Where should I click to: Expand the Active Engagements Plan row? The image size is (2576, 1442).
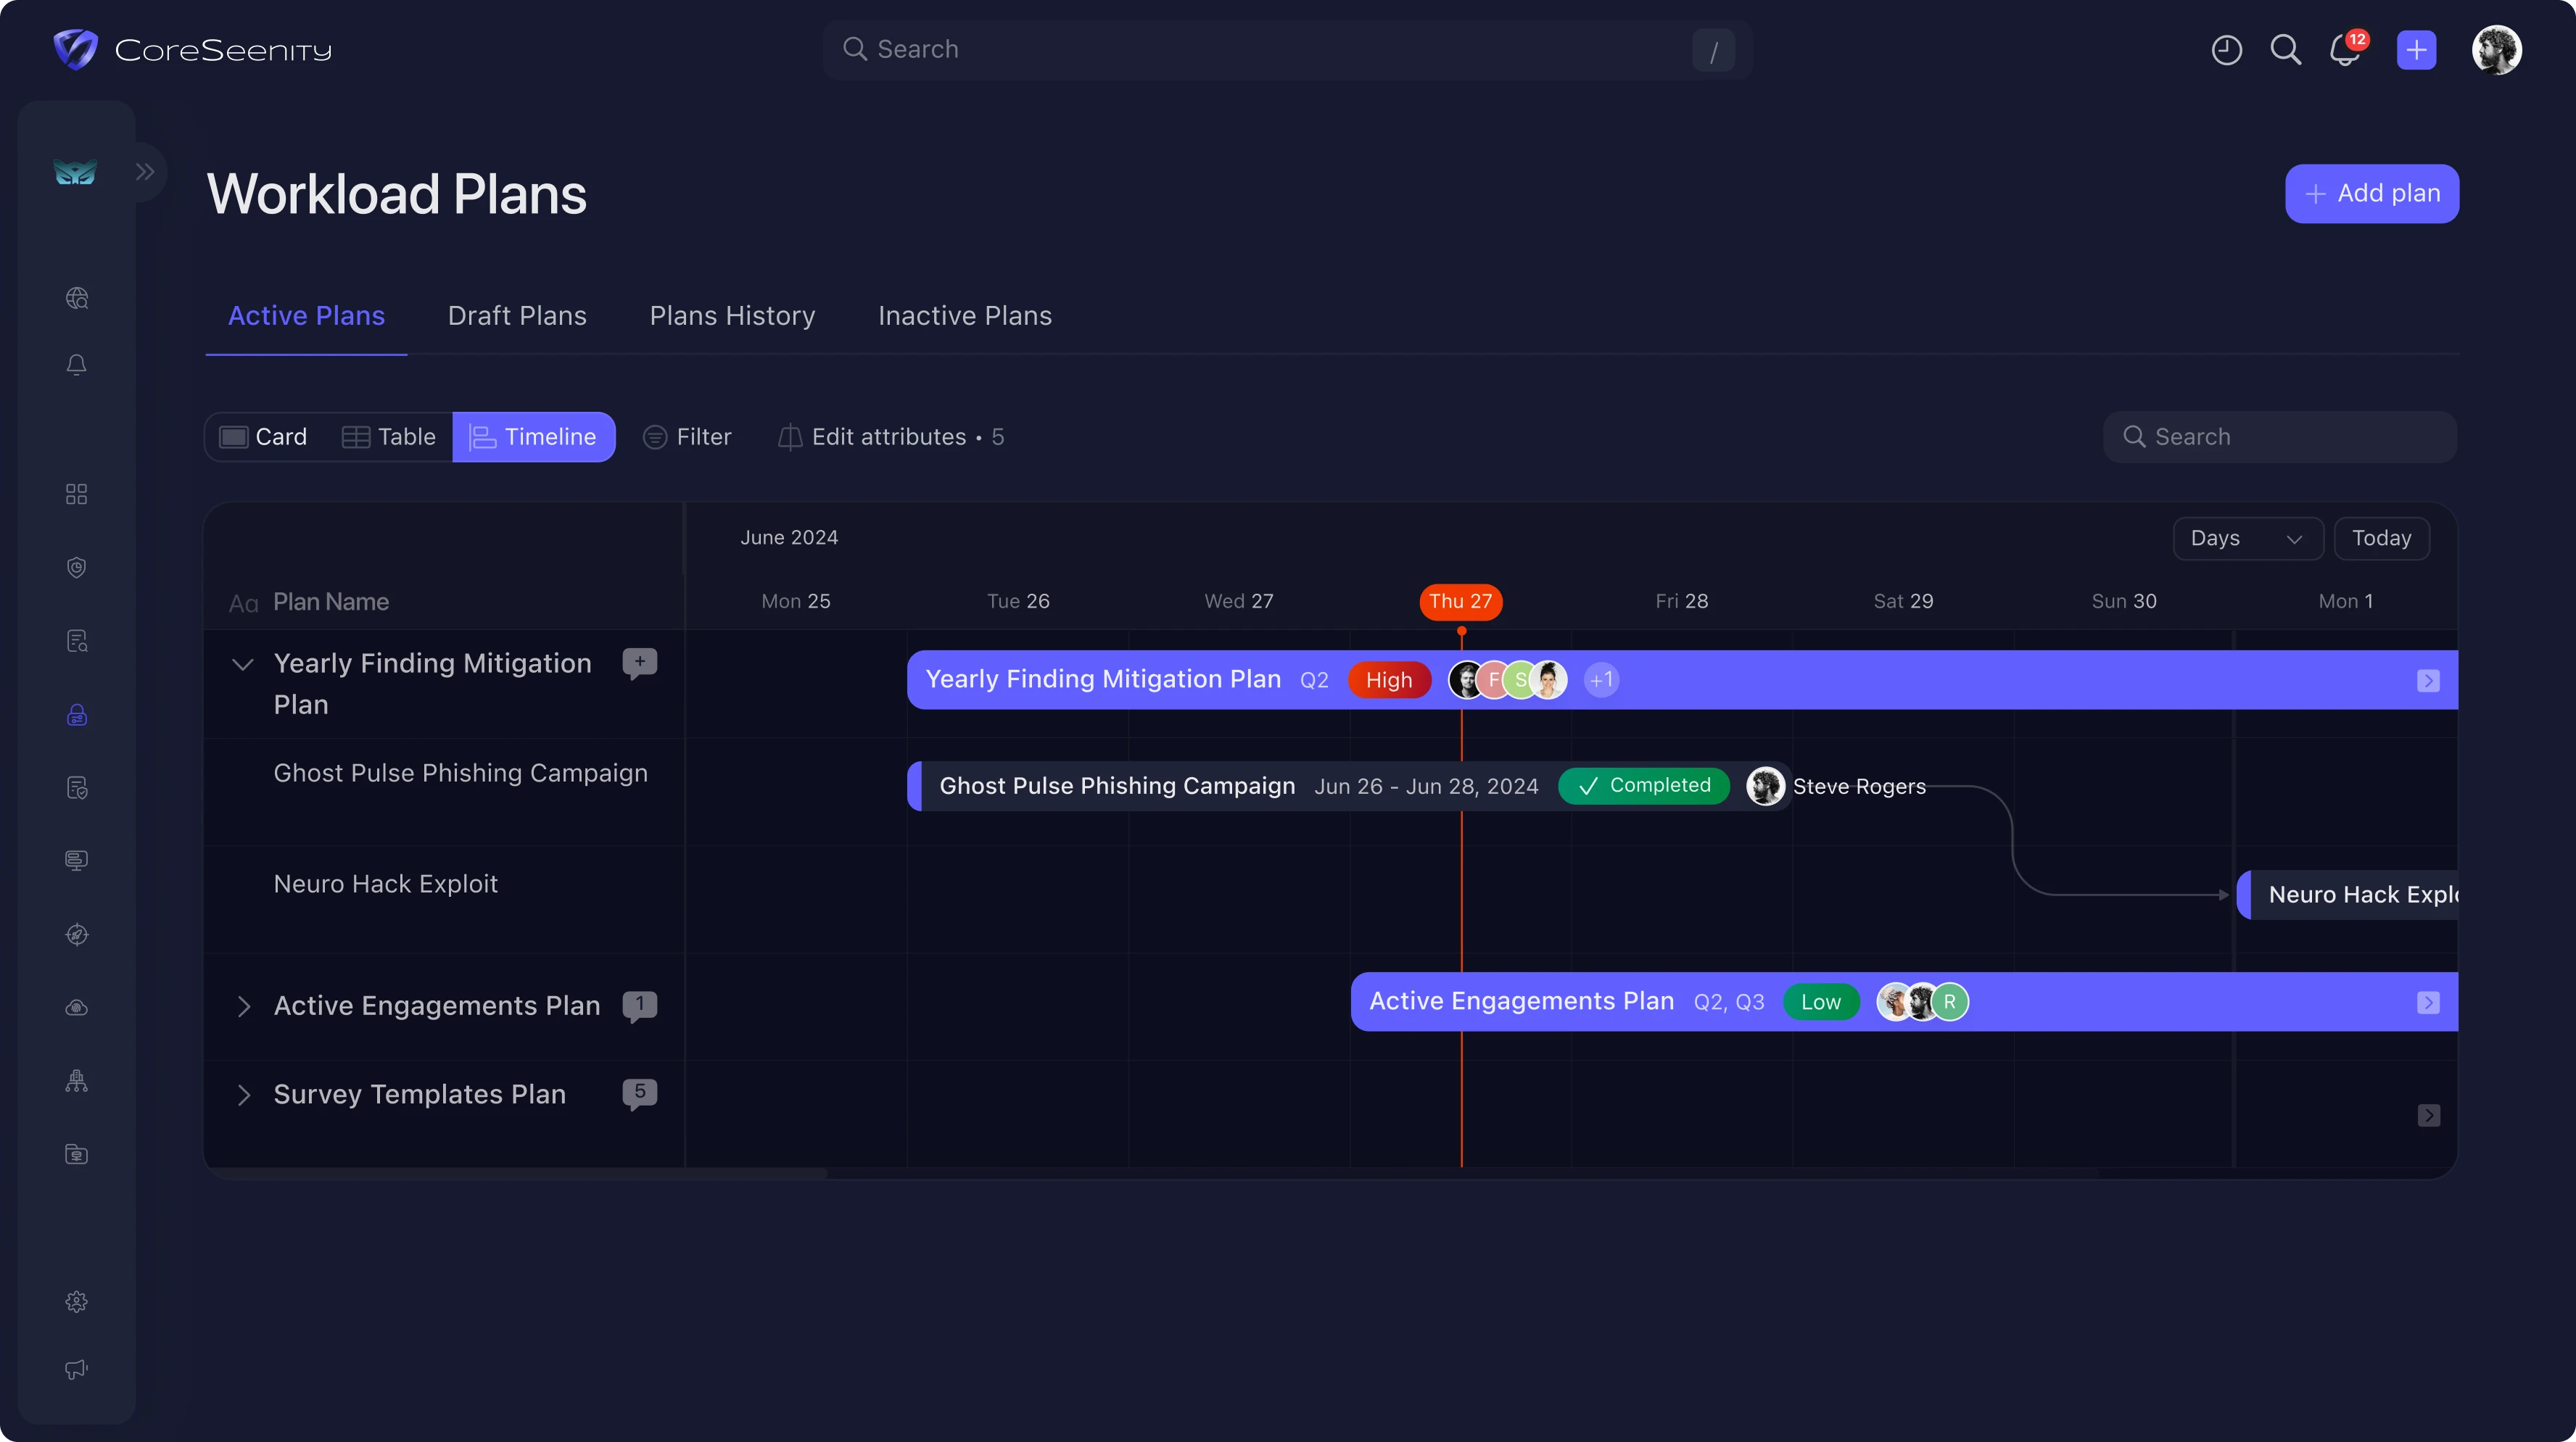point(243,1006)
